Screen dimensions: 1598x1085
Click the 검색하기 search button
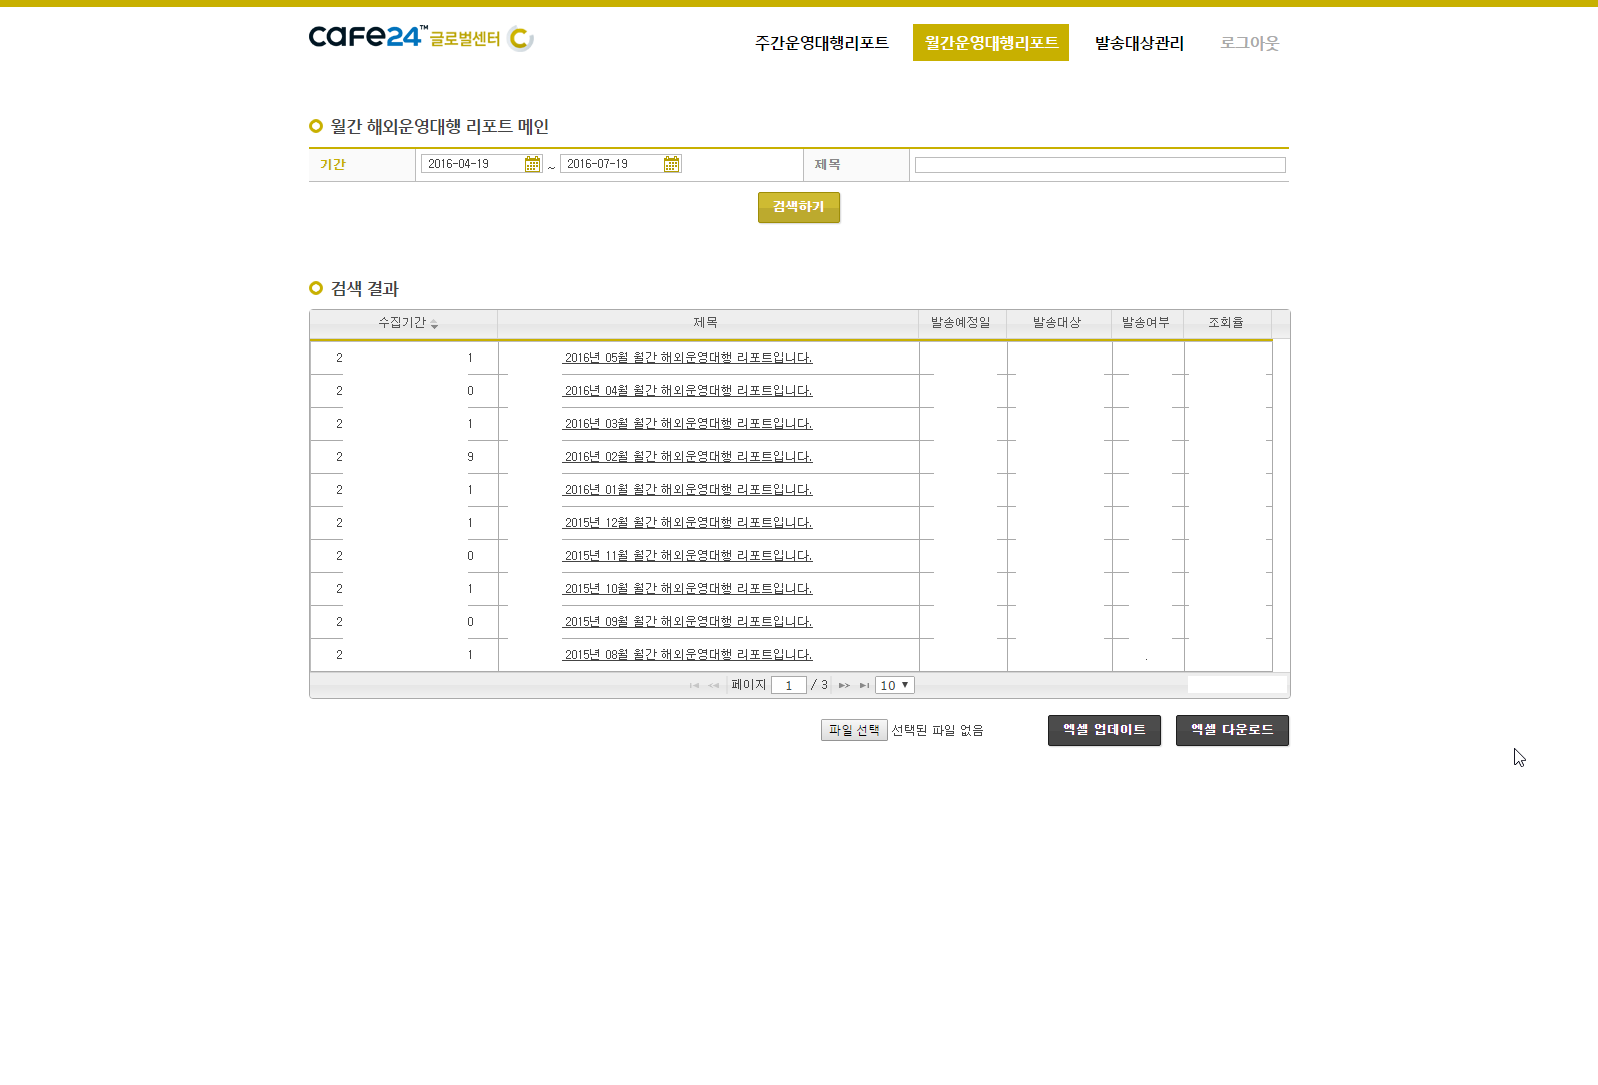coord(799,207)
